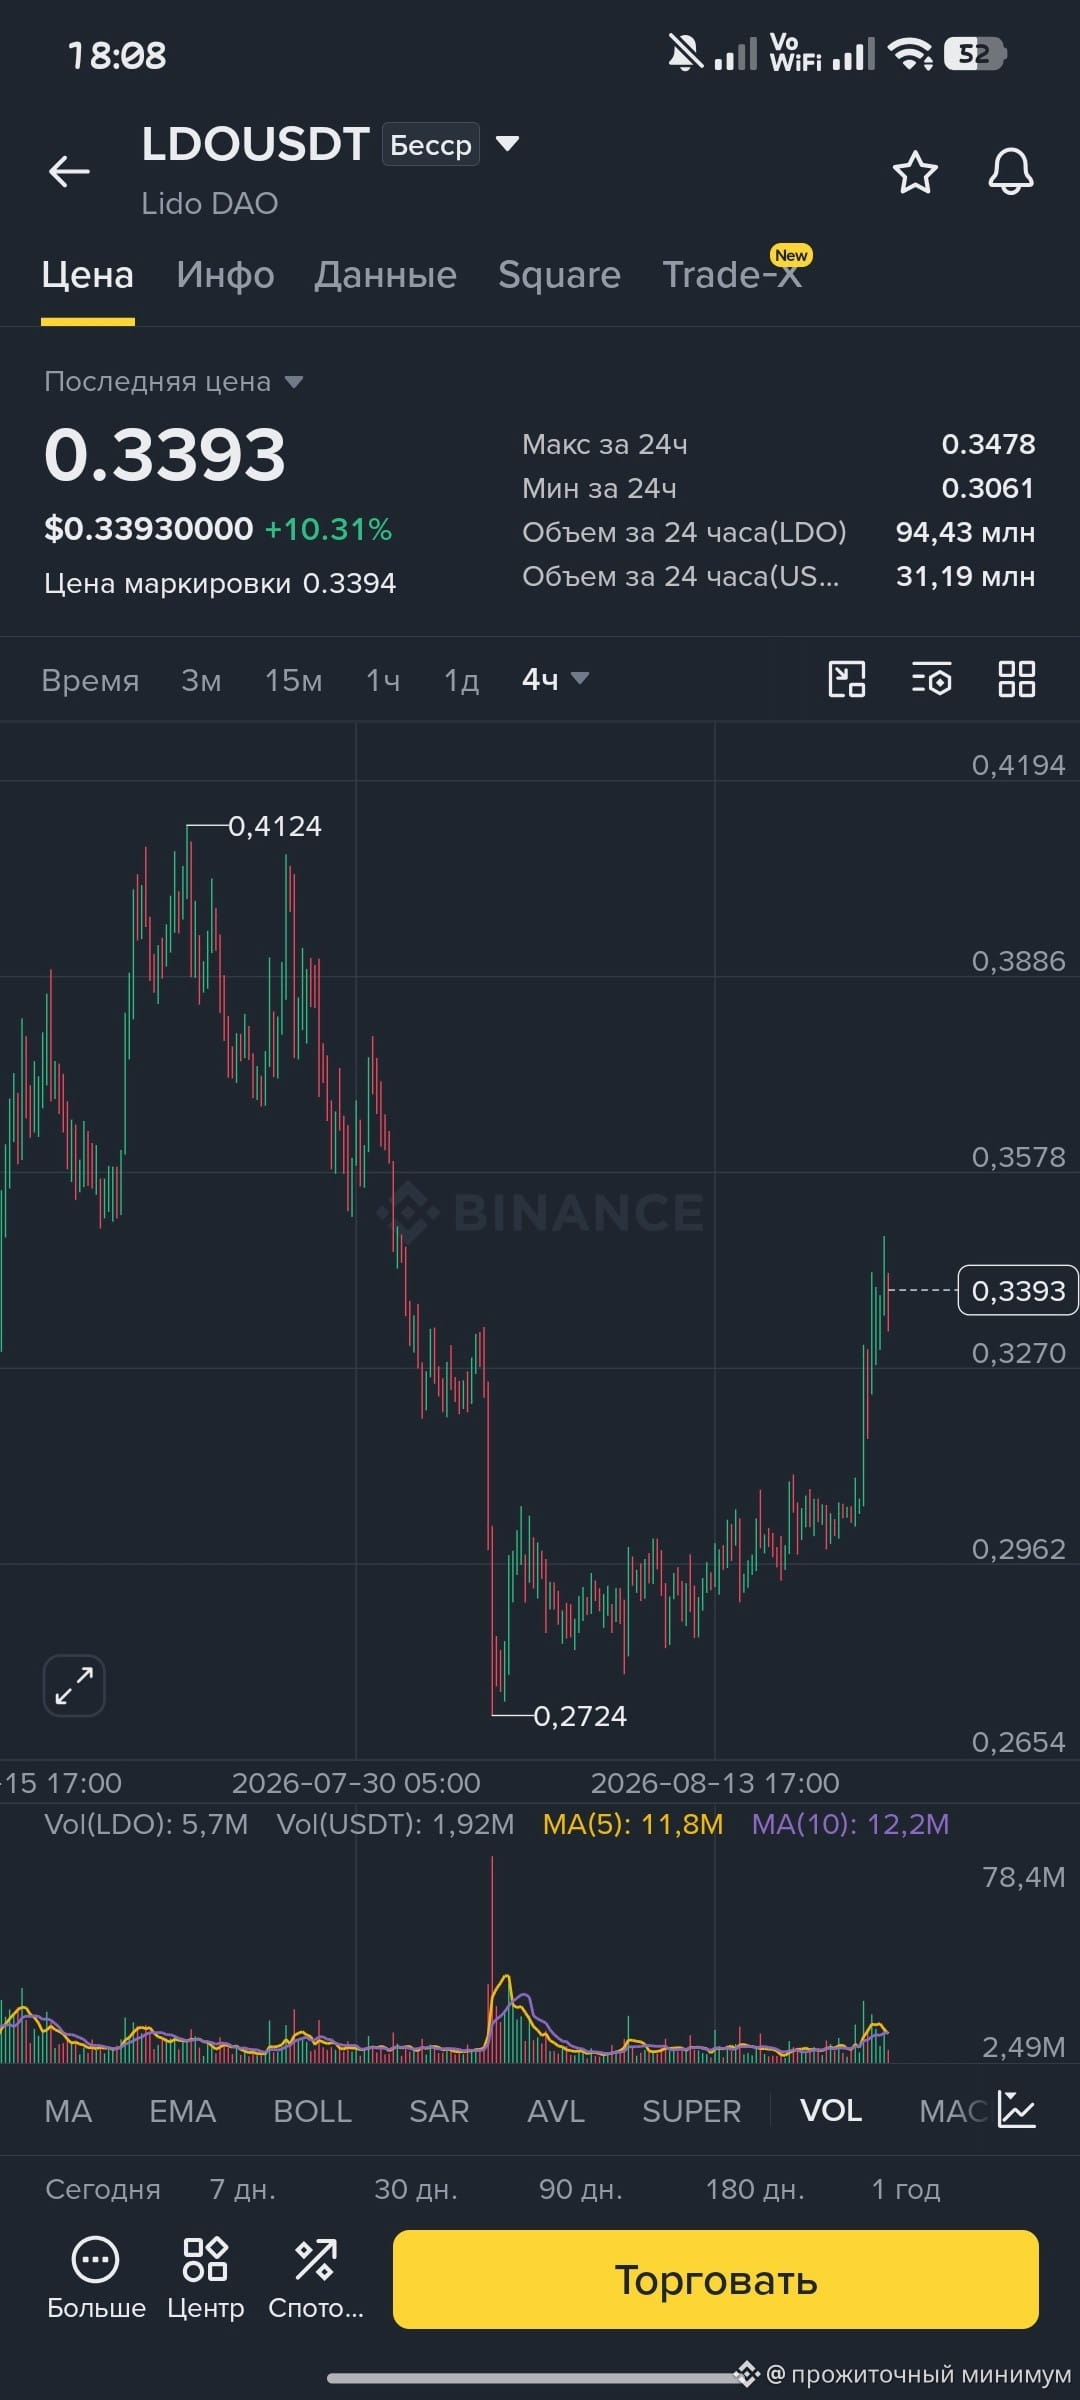Viewport: 1080px width, 2400px height.
Task: Select the 30 дн. period
Action: 416,2189
